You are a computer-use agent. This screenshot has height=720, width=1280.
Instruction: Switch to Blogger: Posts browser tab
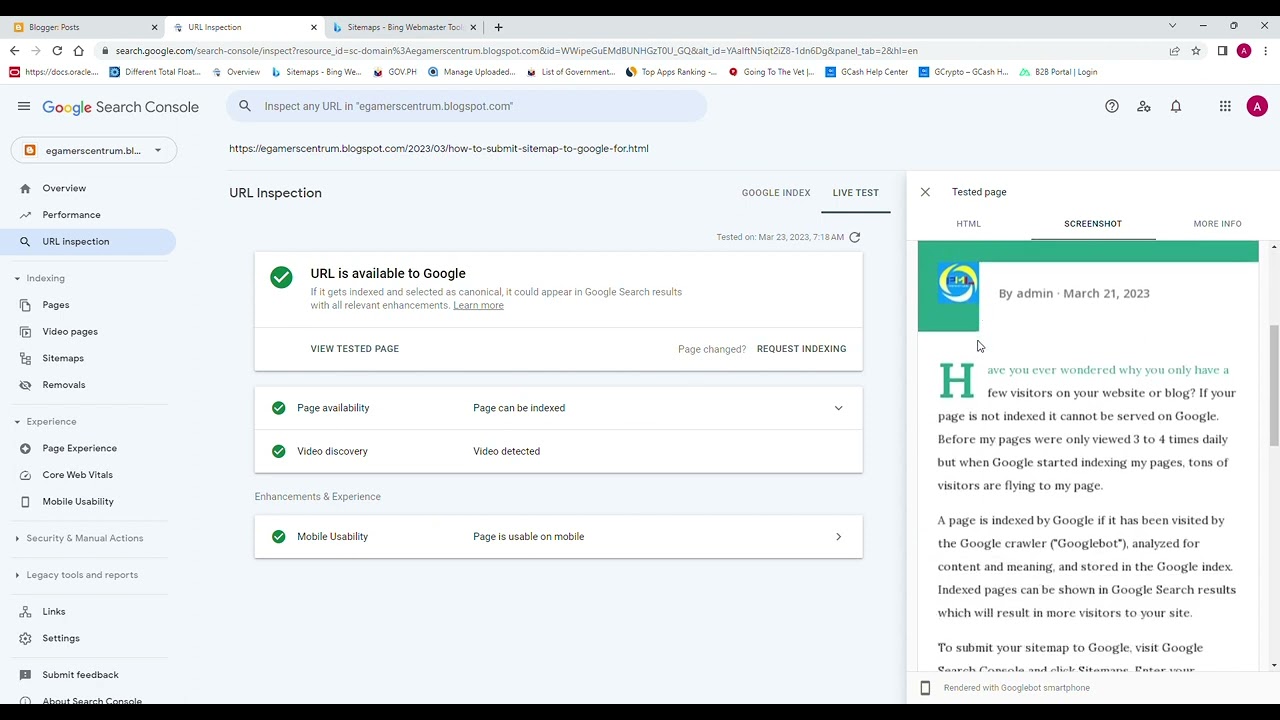[84, 27]
